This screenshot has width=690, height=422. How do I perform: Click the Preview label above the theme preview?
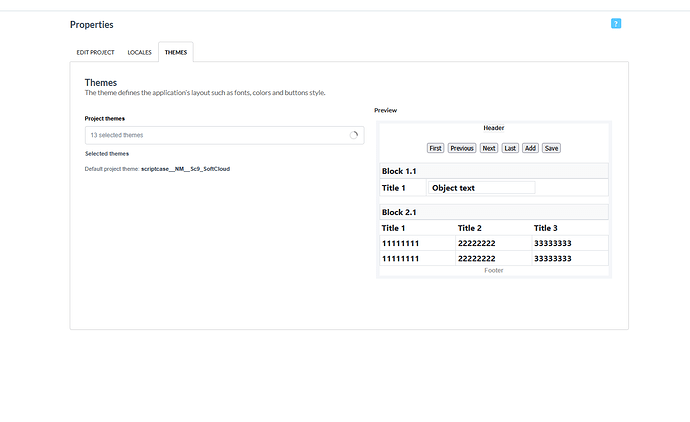click(x=385, y=110)
